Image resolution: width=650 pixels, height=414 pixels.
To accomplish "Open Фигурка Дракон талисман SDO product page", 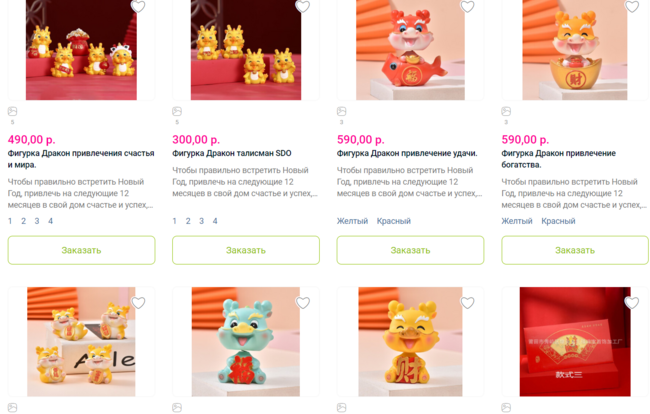I will click(232, 153).
